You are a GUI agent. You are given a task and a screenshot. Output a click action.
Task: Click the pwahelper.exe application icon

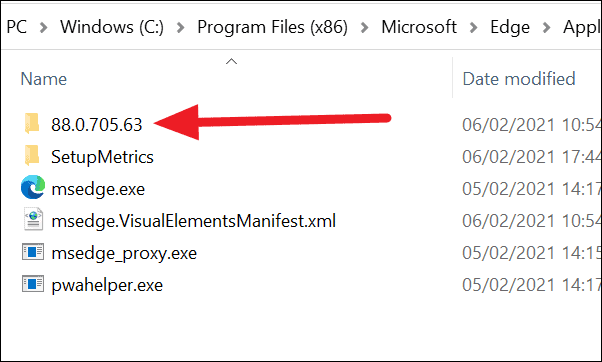(x=33, y=284)
